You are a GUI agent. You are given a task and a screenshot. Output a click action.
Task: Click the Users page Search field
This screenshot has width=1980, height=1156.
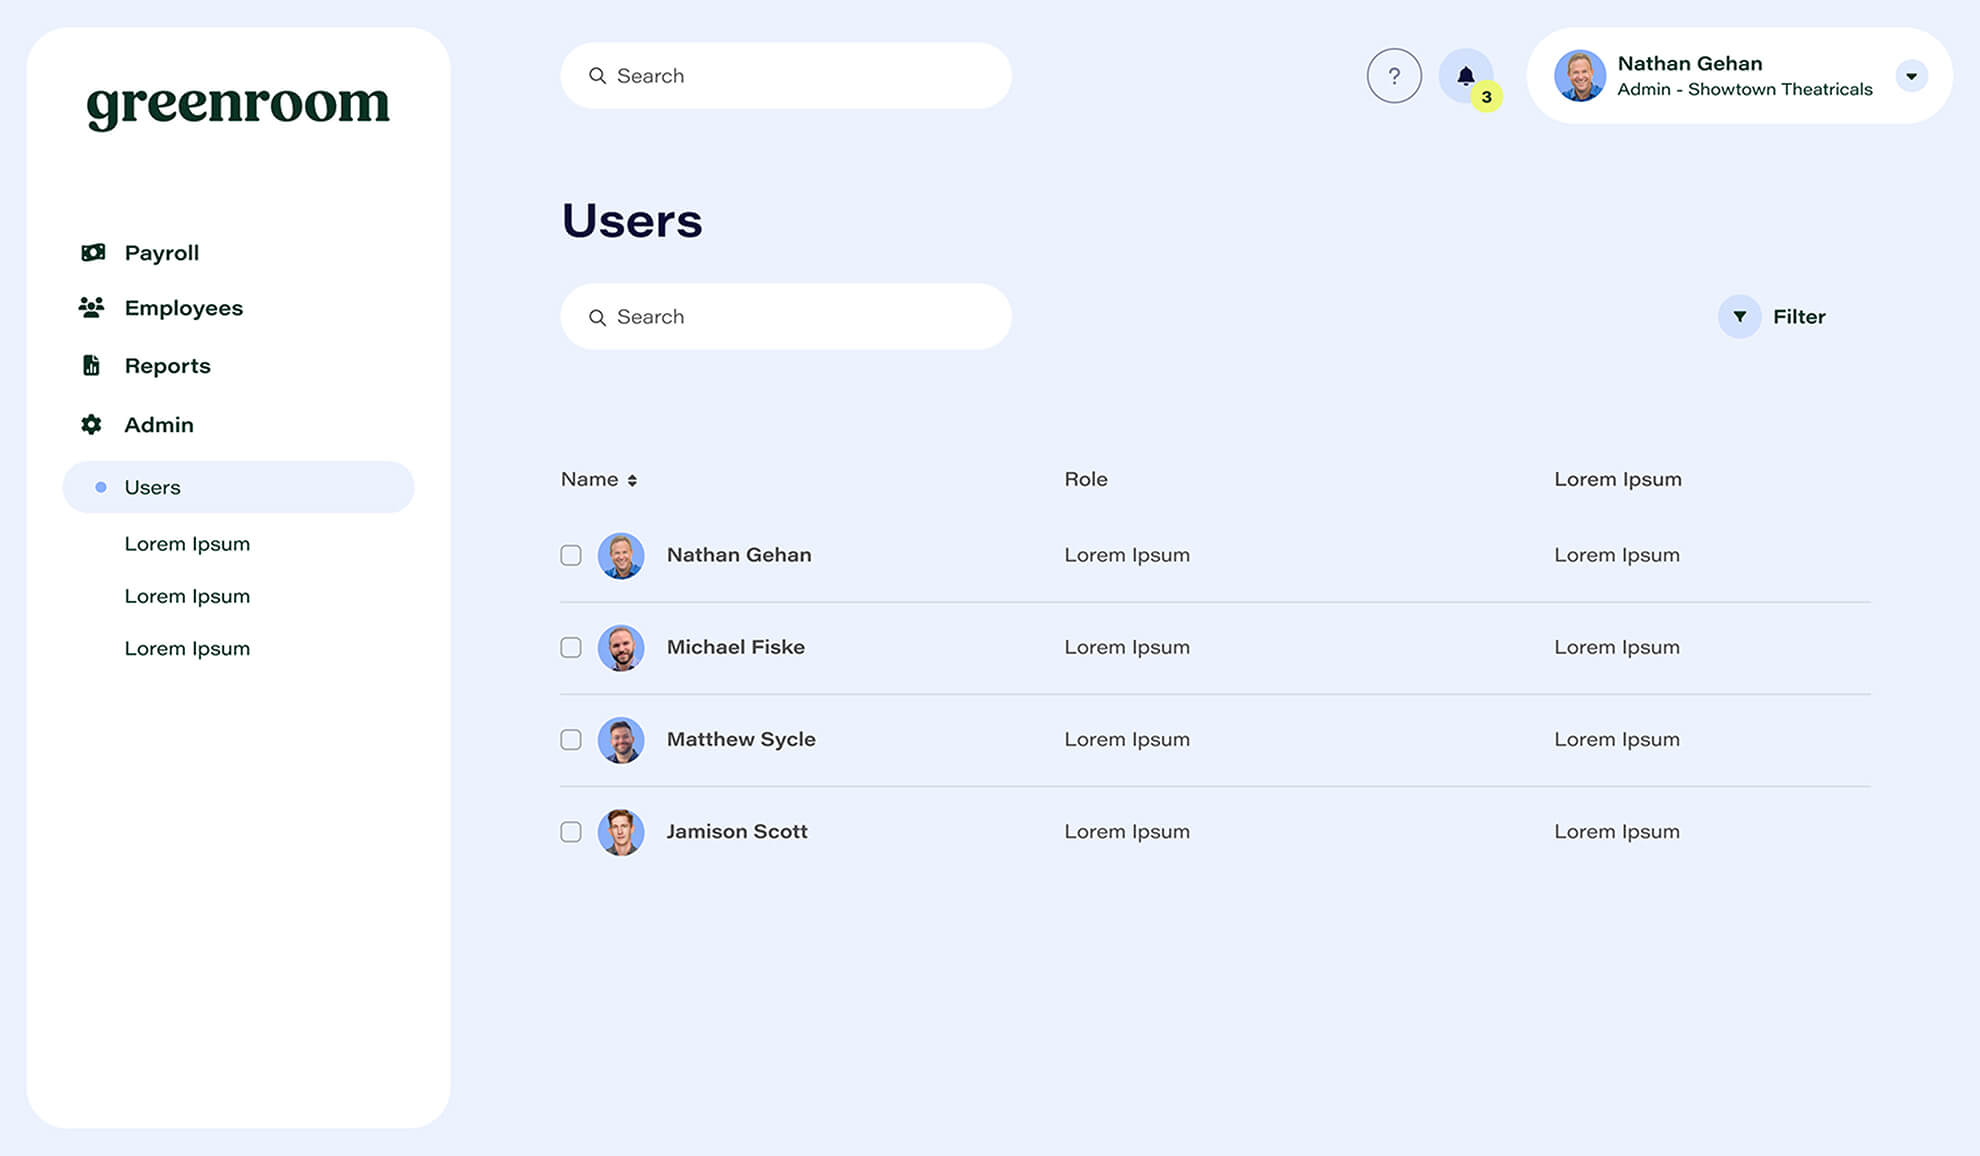tap(786, 317)
